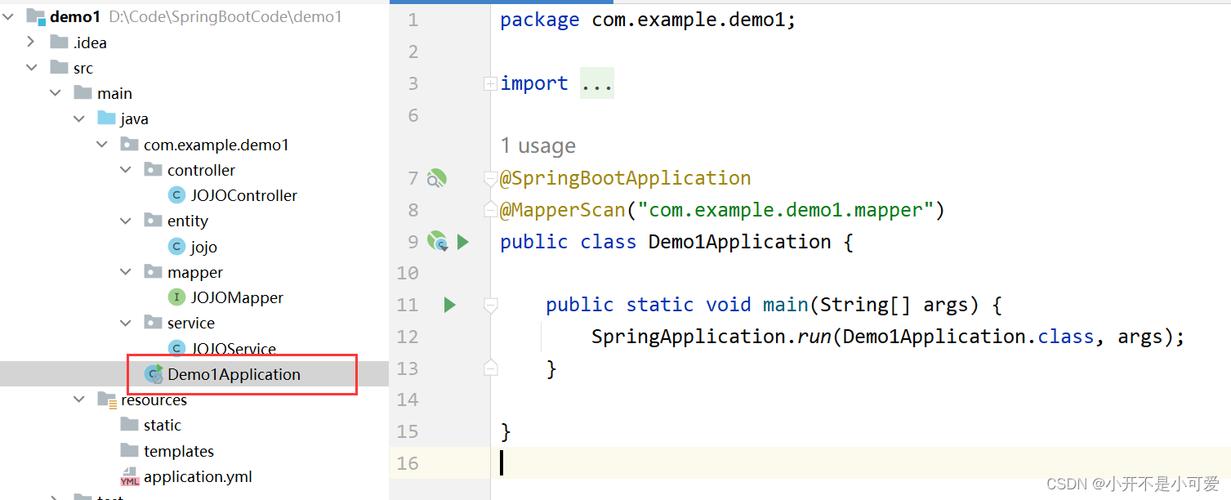Screen dimensions: 1231x500
Task: Click the JOJOController class icon
Action: (x=177, y=196)
